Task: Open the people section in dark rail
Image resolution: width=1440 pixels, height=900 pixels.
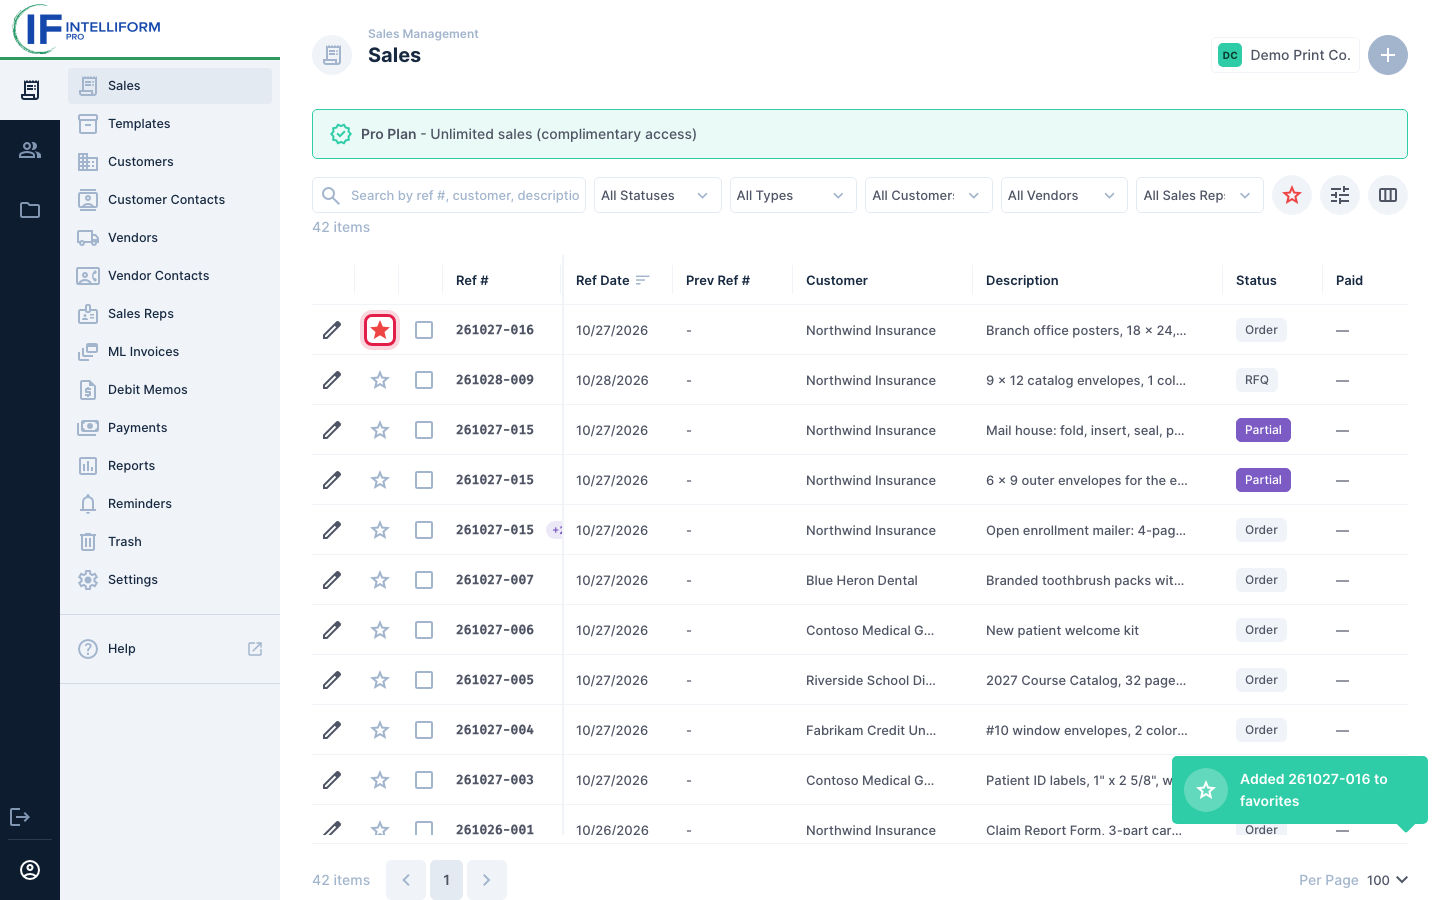Action: [x=30, y=150]
